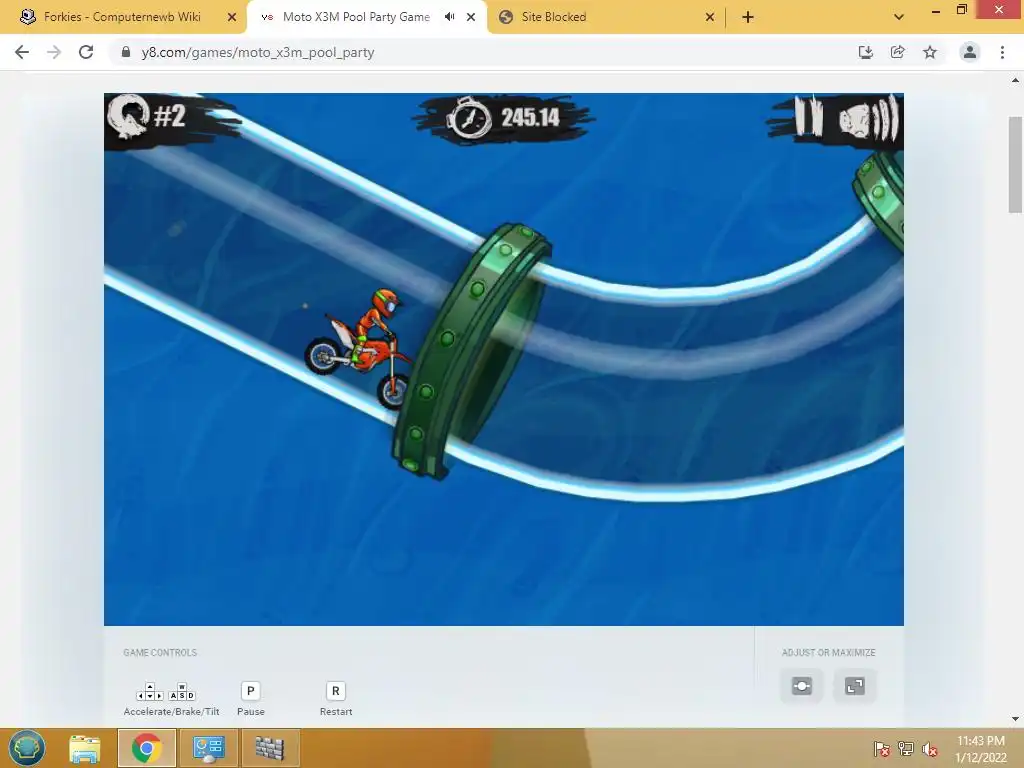Screen dimensions: 1024x768
Task: View site info via the lock icon
Action: [126, 52]
